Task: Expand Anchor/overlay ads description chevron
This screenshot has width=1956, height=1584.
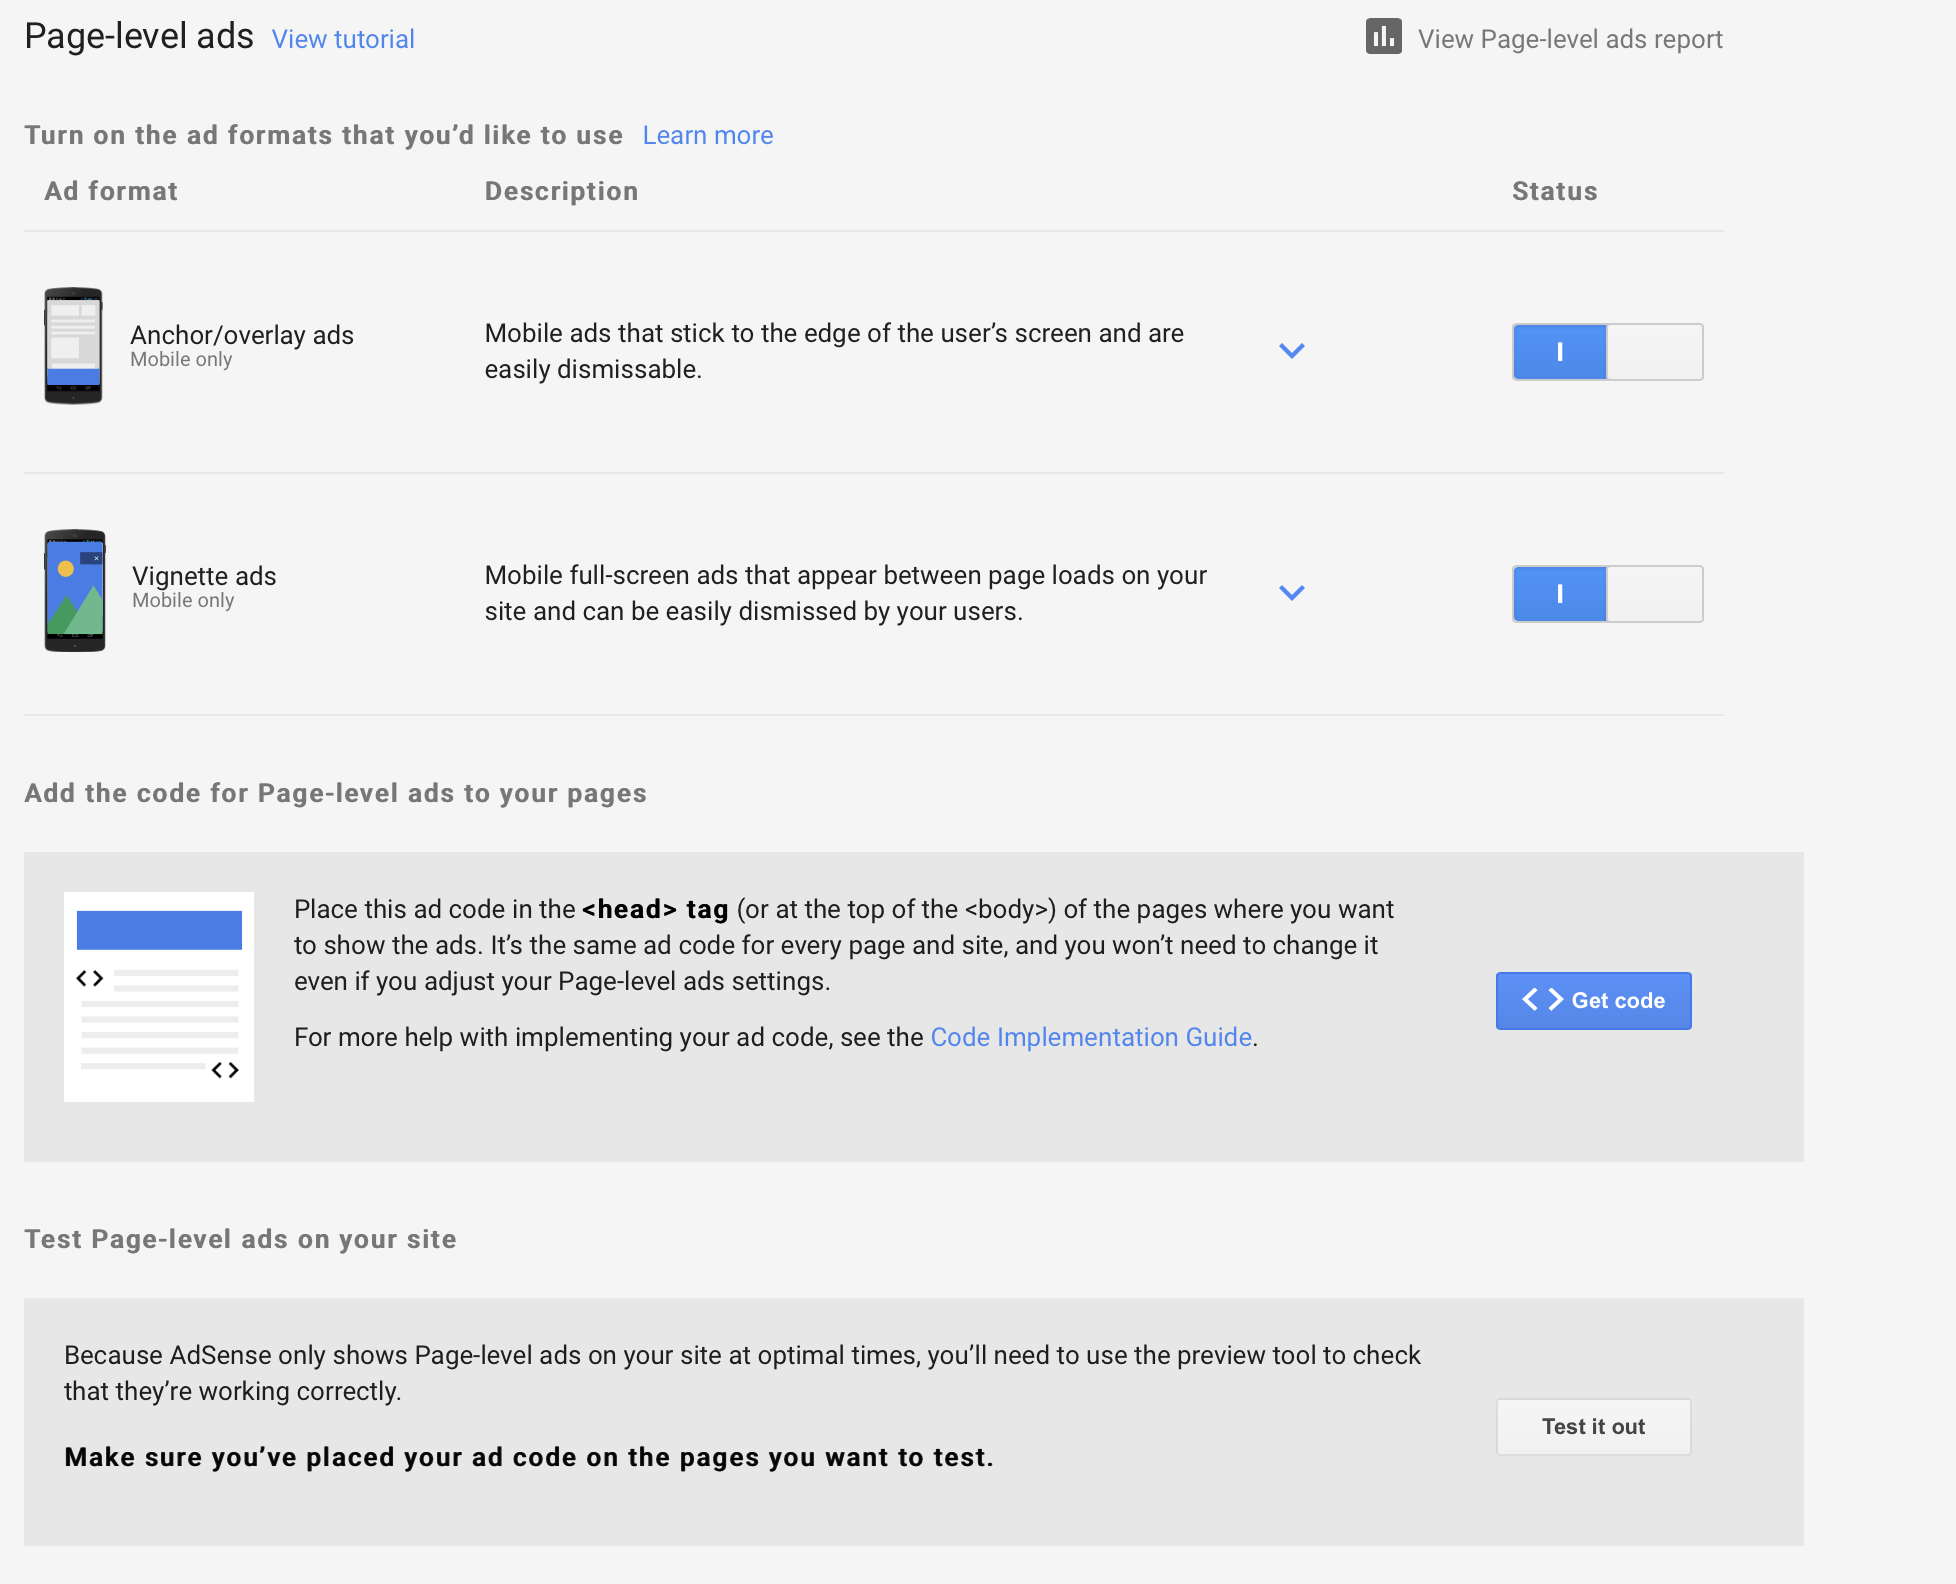Action: click(x=1292, y=351)
